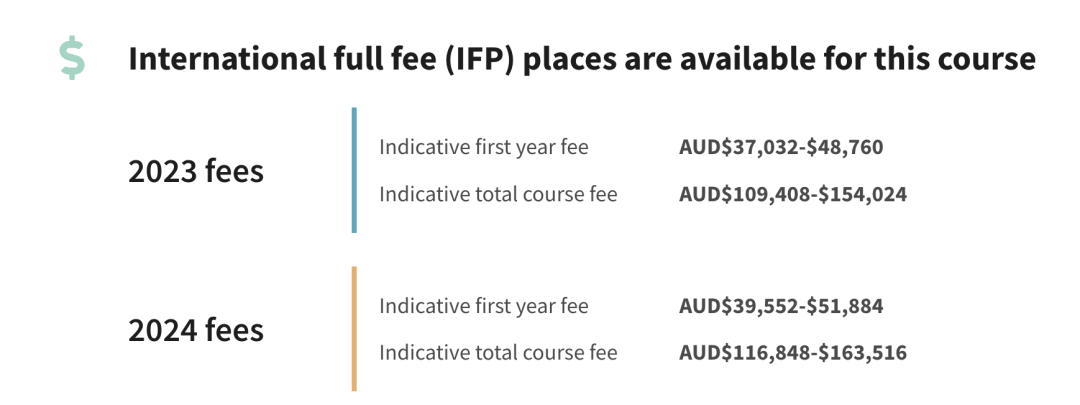1080x405 pixels.
Task: Select the 2024 fees label
Action: 196,330
